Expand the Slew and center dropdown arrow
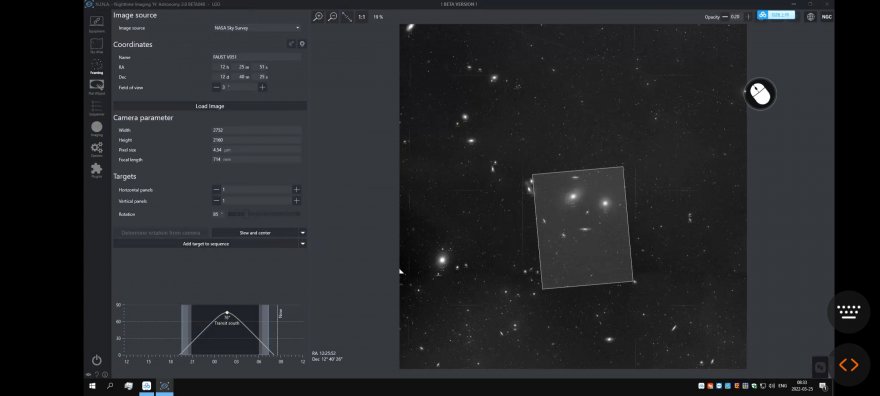Image resolution: width=880 pixels, height=396 pixels. [303, 232]
